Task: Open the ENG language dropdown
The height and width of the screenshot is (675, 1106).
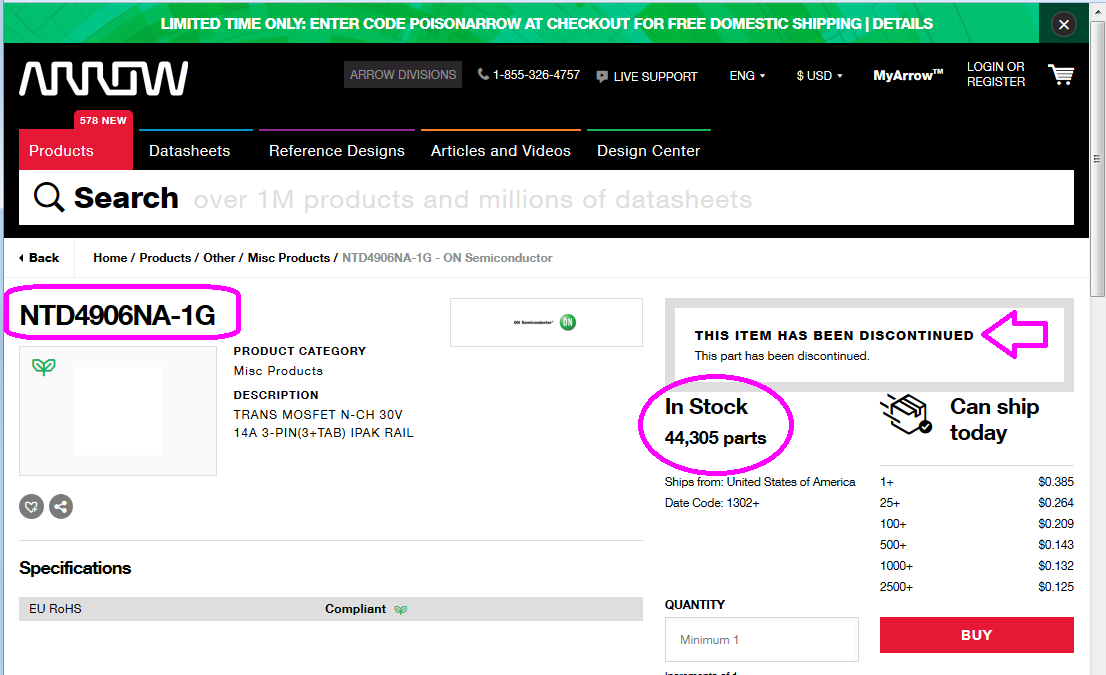Action: (x=747, y=75)
